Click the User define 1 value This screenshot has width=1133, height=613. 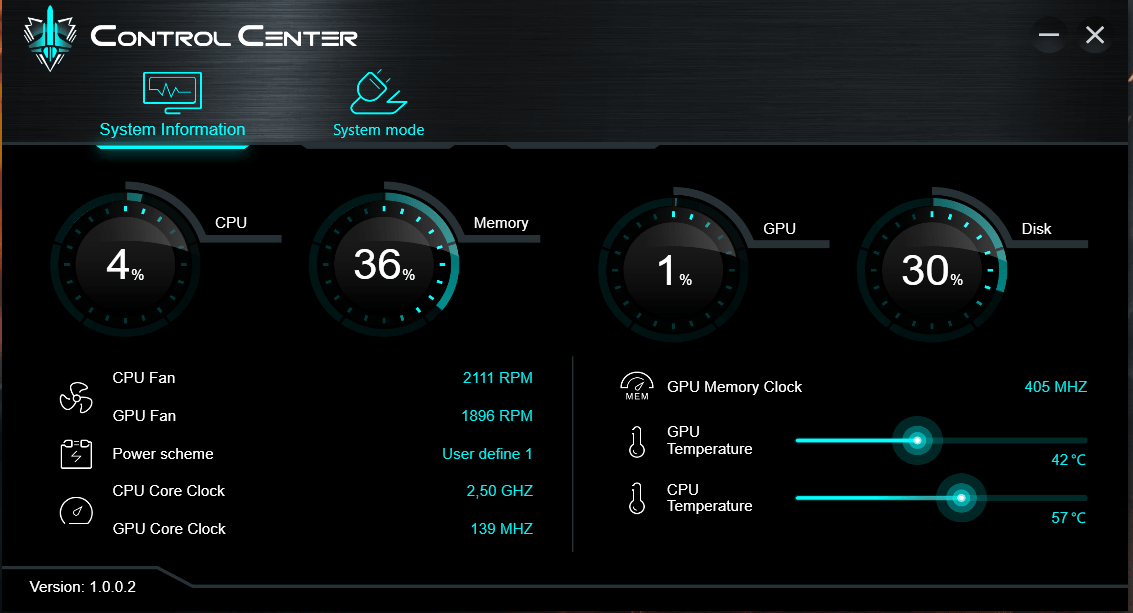pos(487,454)
